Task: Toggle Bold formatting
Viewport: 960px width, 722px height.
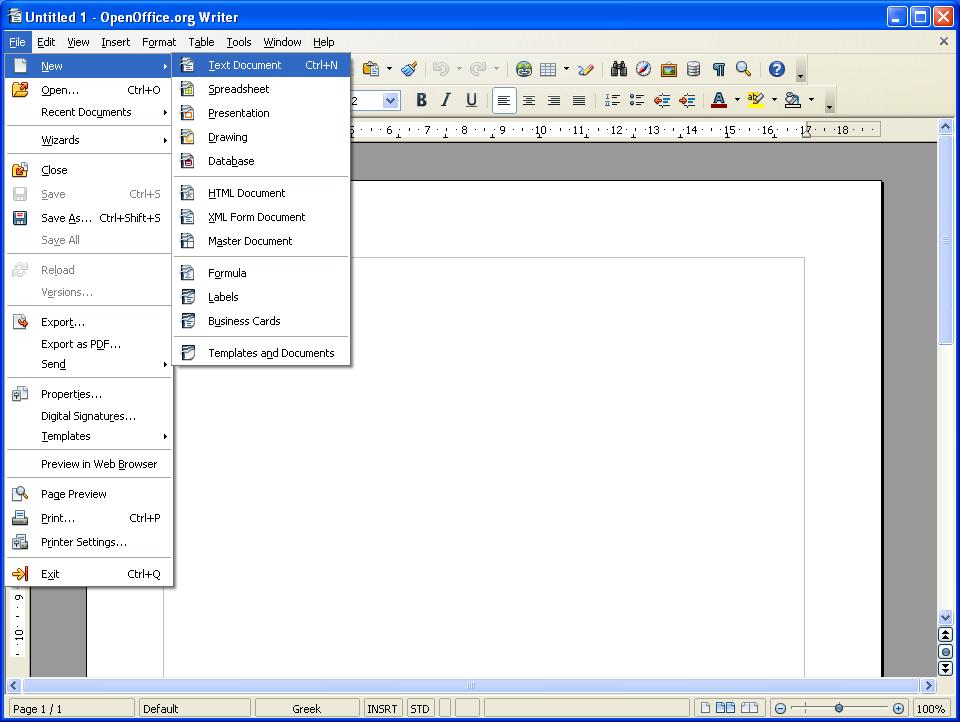Action: pos(421,100)
